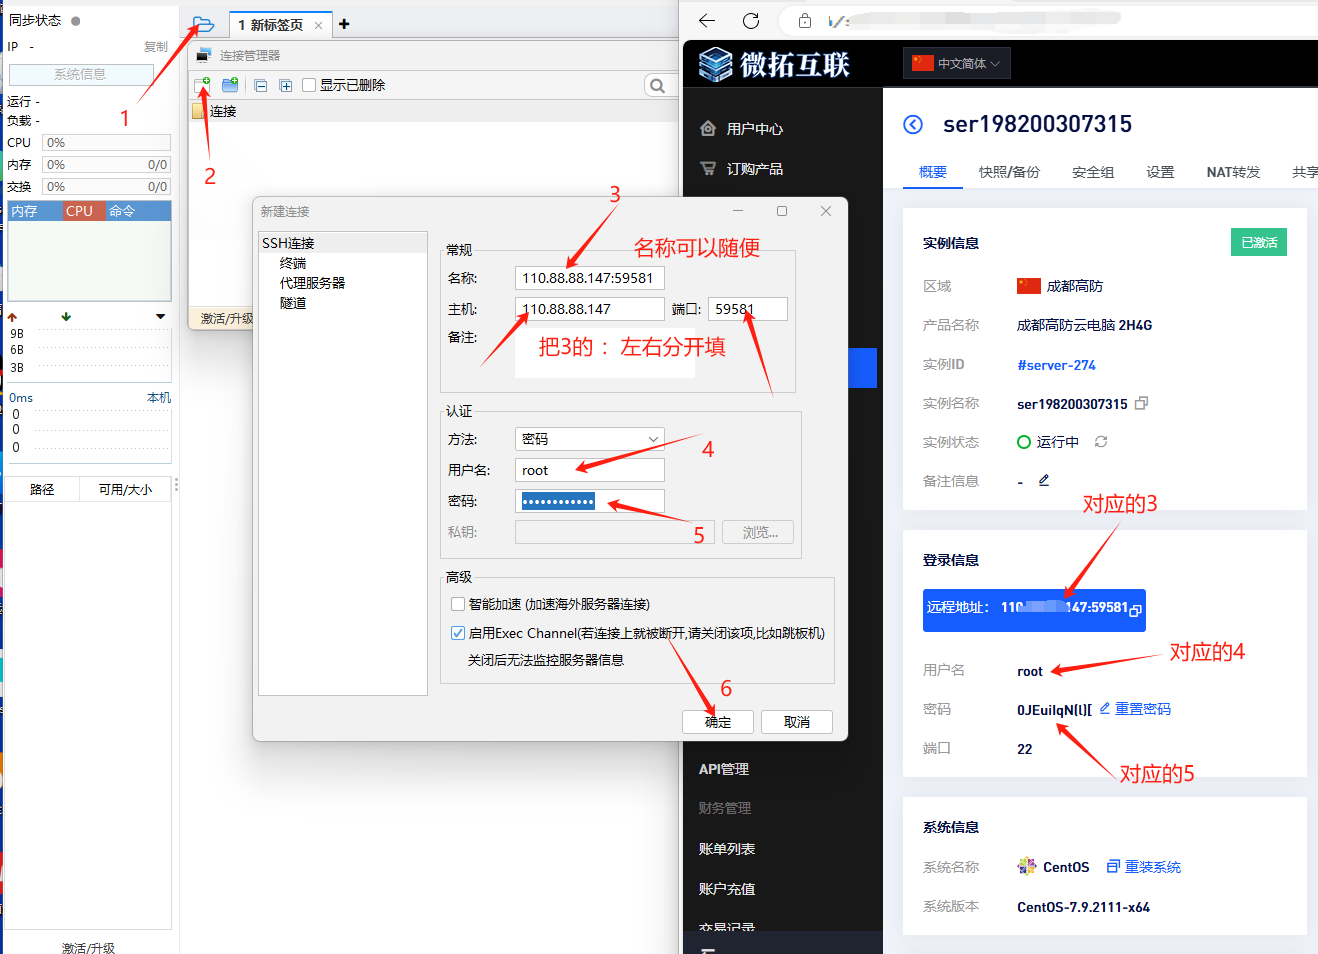Collapse all with the minus box icon
The width and height of the screenshot is (1318, 954).
pyautogui.click(x=261, y=86)
